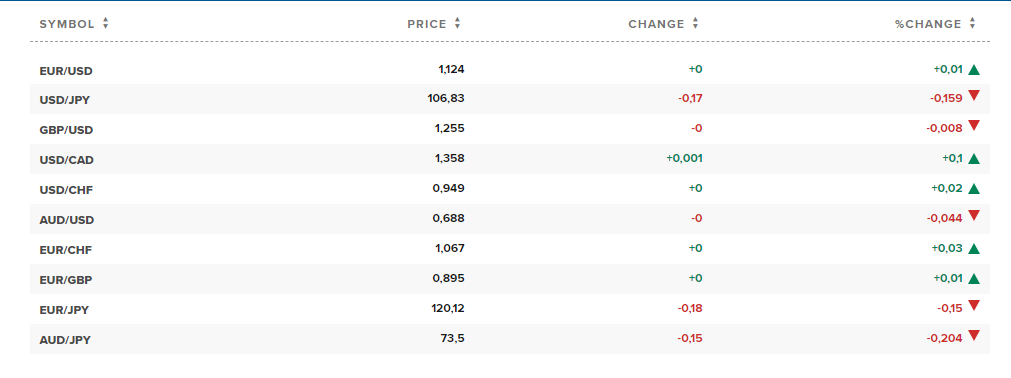Click the EUR/JPY symbol
This screenshot has height=378, width=1011.
(64, 310)
